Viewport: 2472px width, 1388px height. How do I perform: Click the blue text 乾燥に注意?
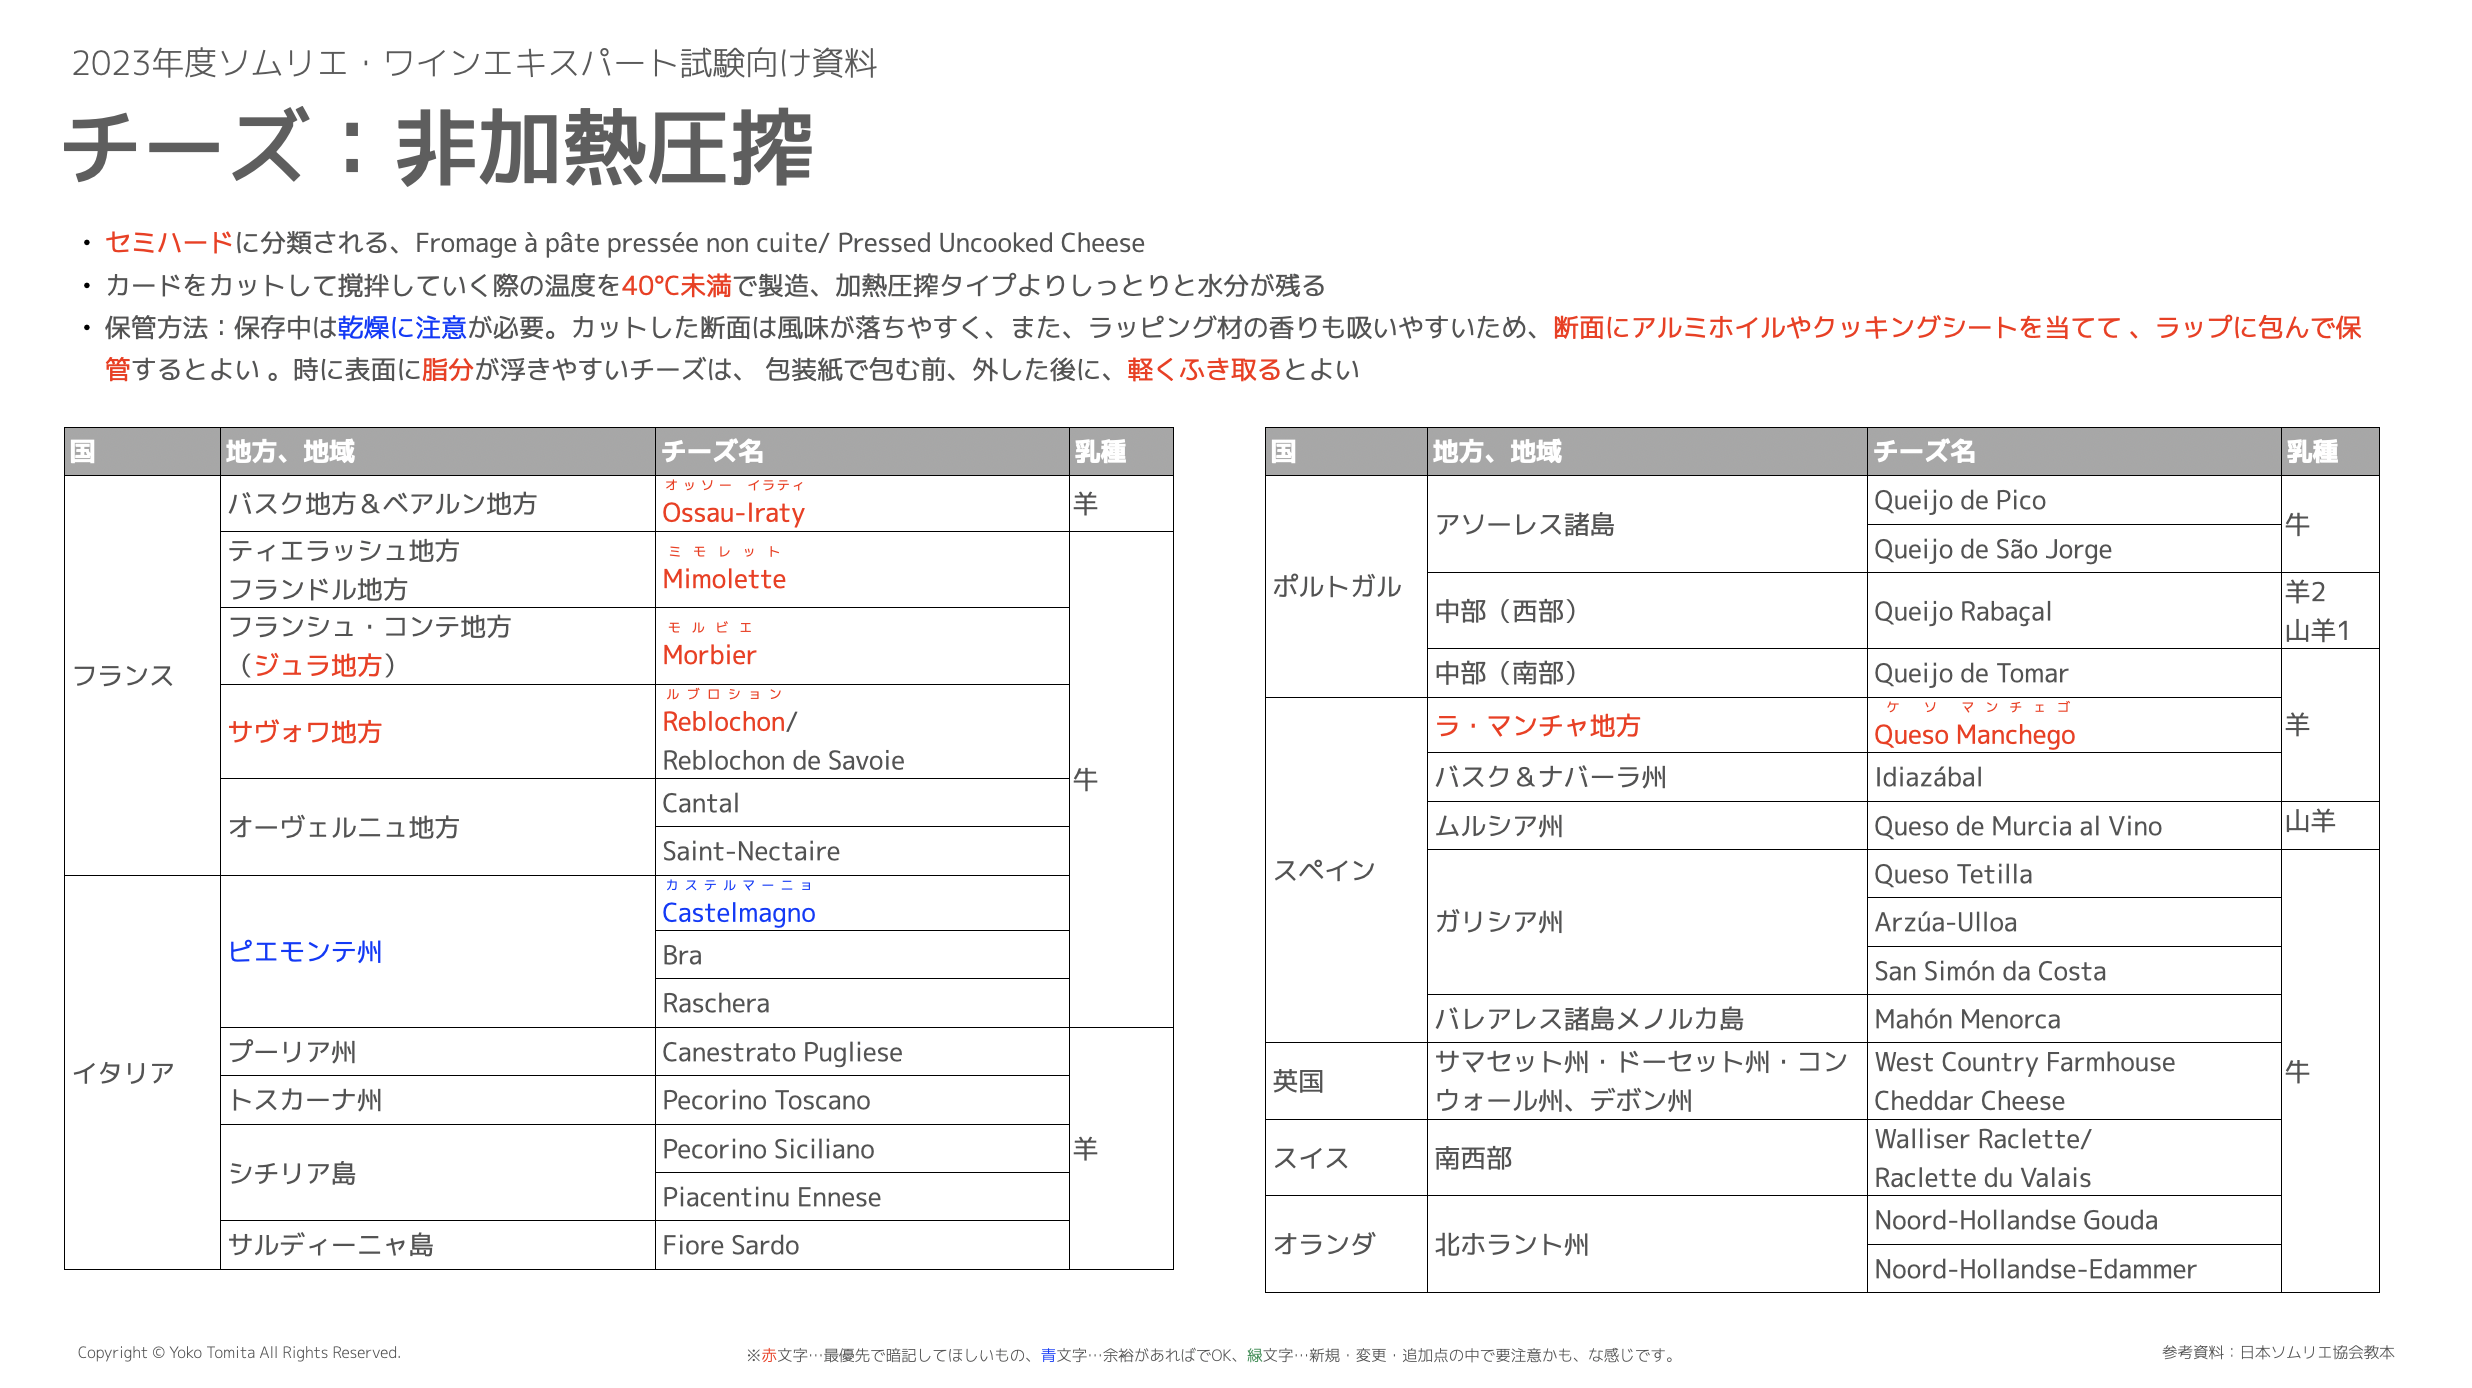(x=402, y=328)
